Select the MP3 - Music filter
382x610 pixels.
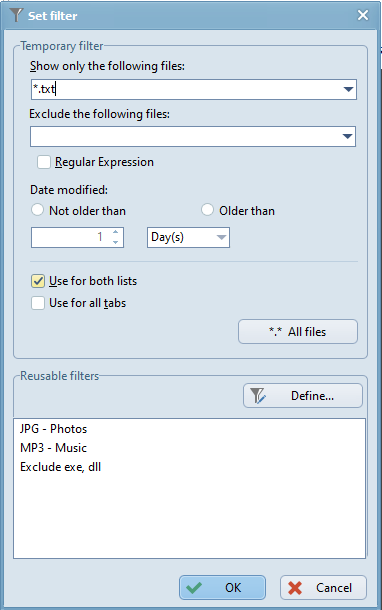53,448
